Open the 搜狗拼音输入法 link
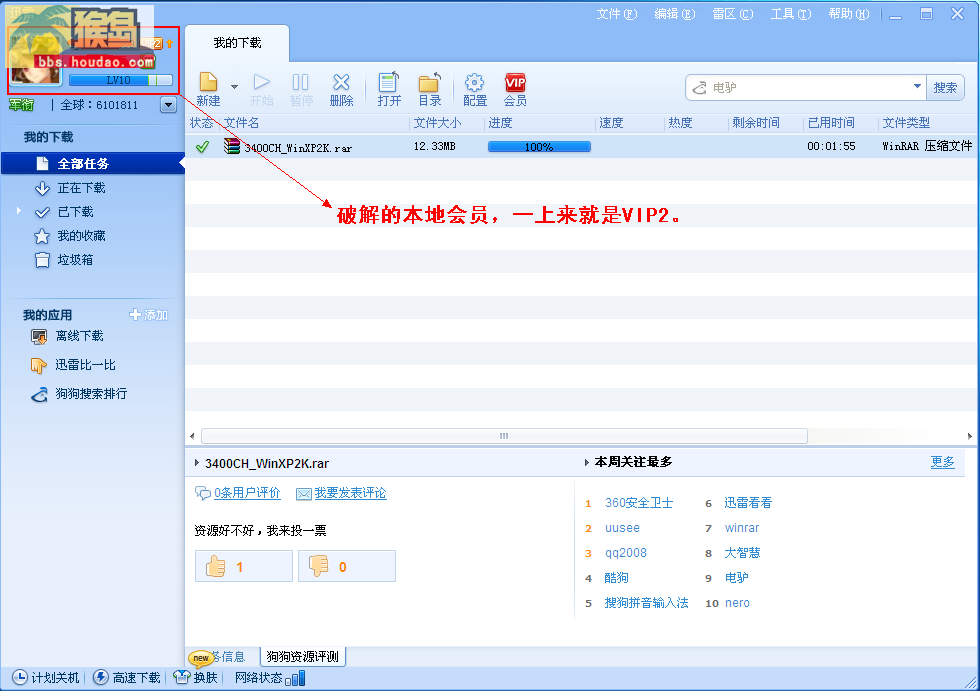 646,603
